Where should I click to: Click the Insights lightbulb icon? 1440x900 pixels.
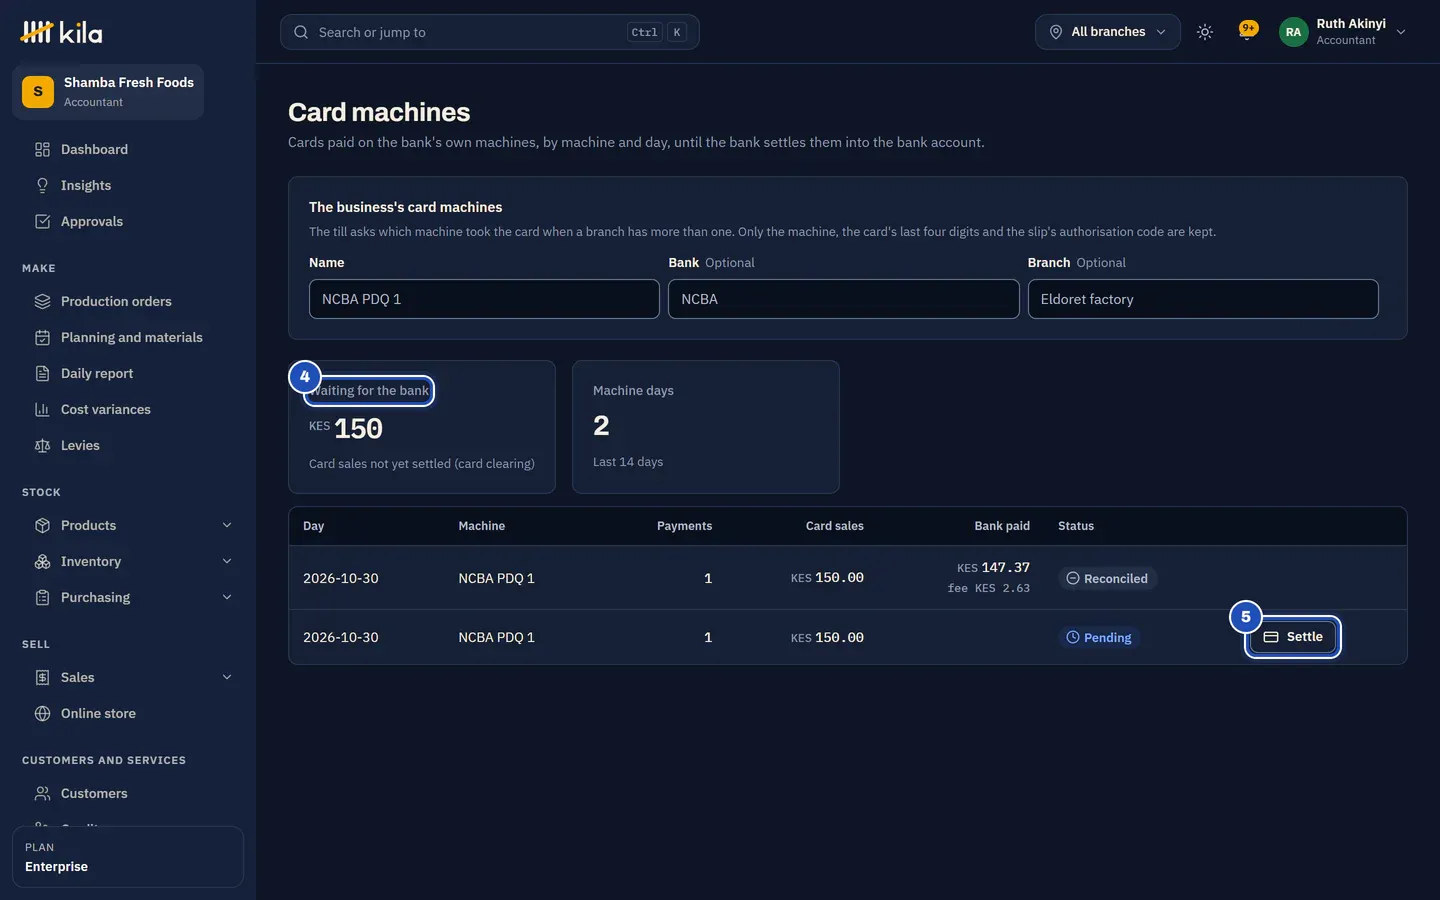click(x=42, y=185)
